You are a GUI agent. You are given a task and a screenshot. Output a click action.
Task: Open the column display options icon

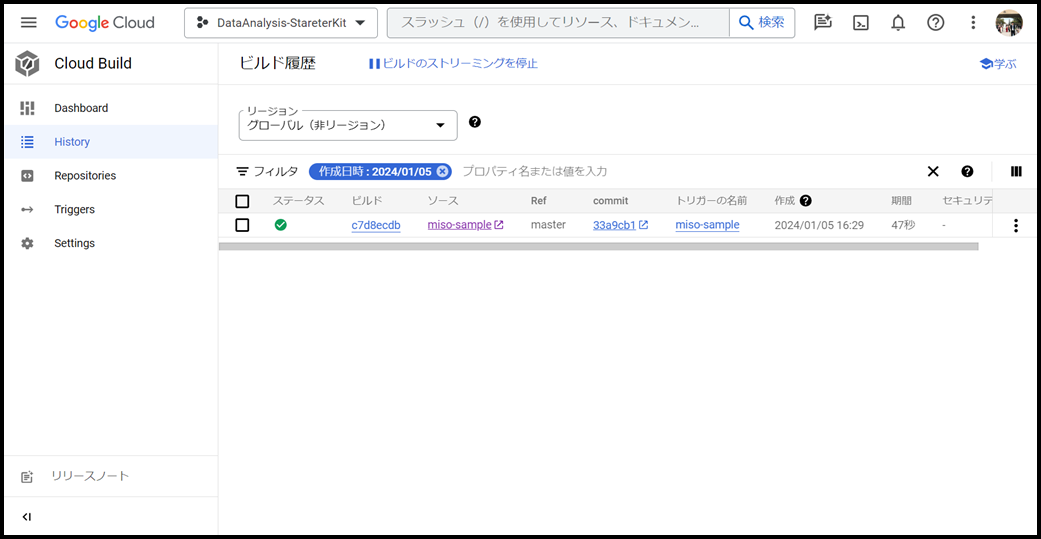1016,171
